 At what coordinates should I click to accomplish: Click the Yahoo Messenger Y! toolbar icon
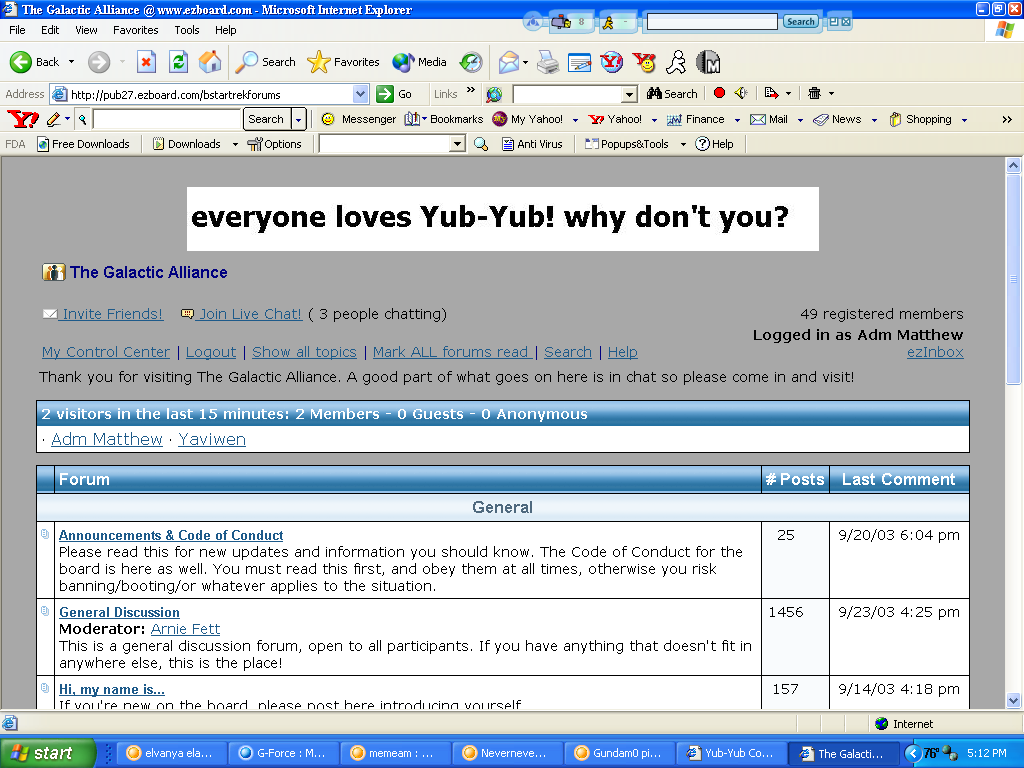click(x=612, y=62)
